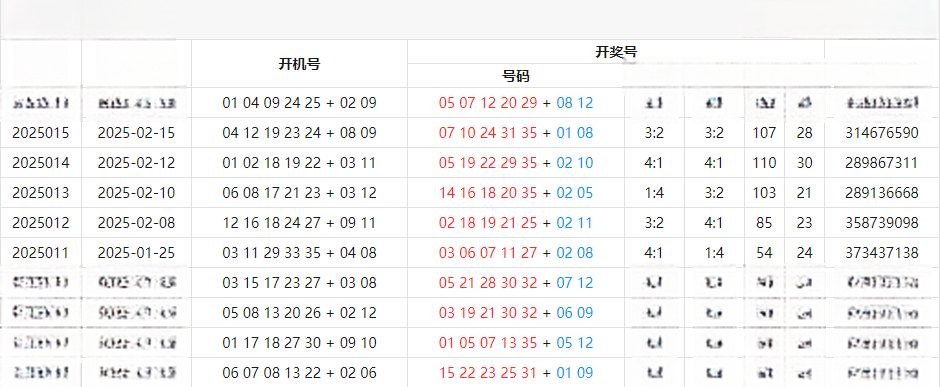Click sales figure 373437138
The width and height of the screenshot is (940, 387).
(x=882, y=253)
